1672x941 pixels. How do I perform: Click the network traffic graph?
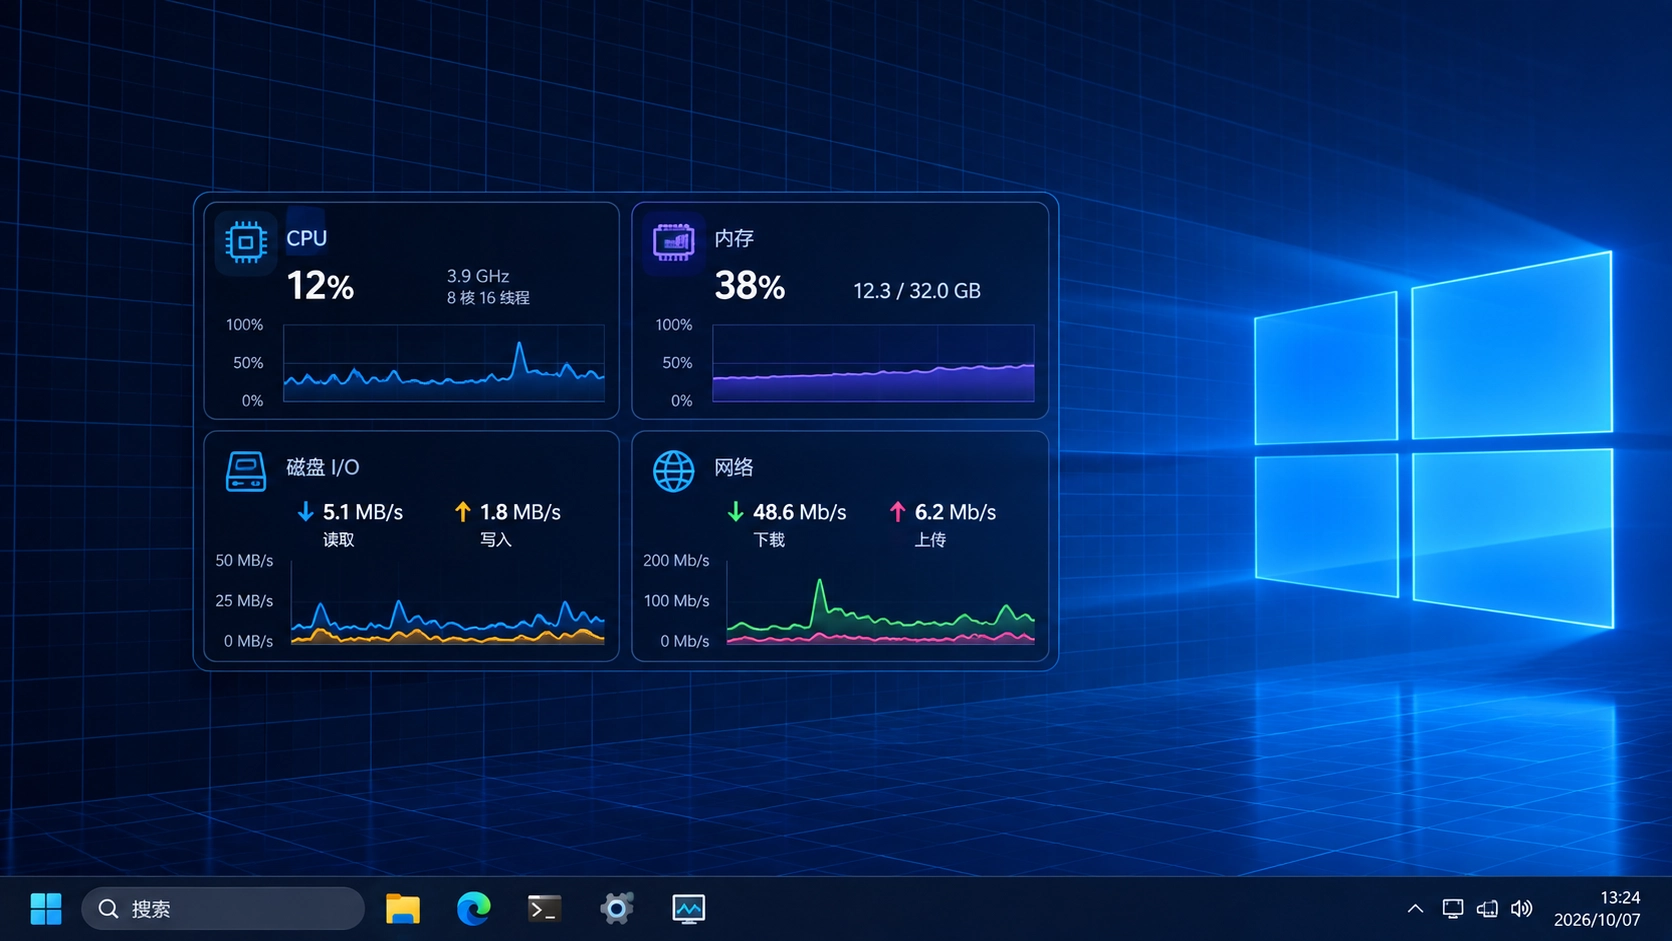(881, 602)
